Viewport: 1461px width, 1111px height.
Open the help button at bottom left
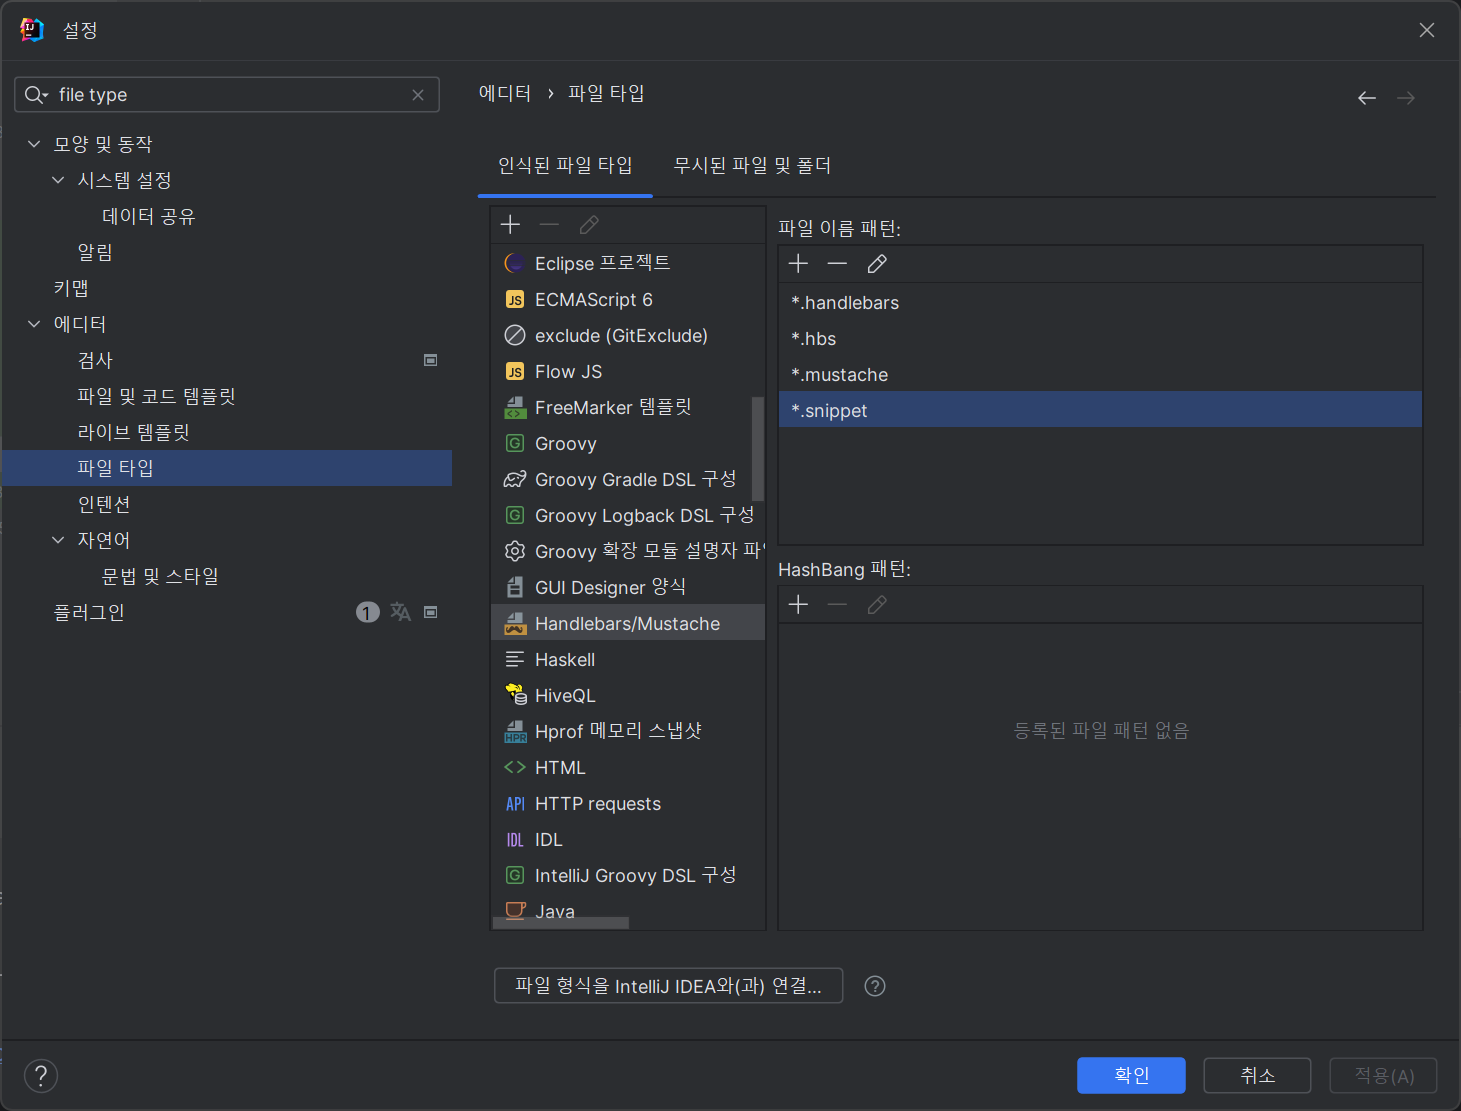41,1076
